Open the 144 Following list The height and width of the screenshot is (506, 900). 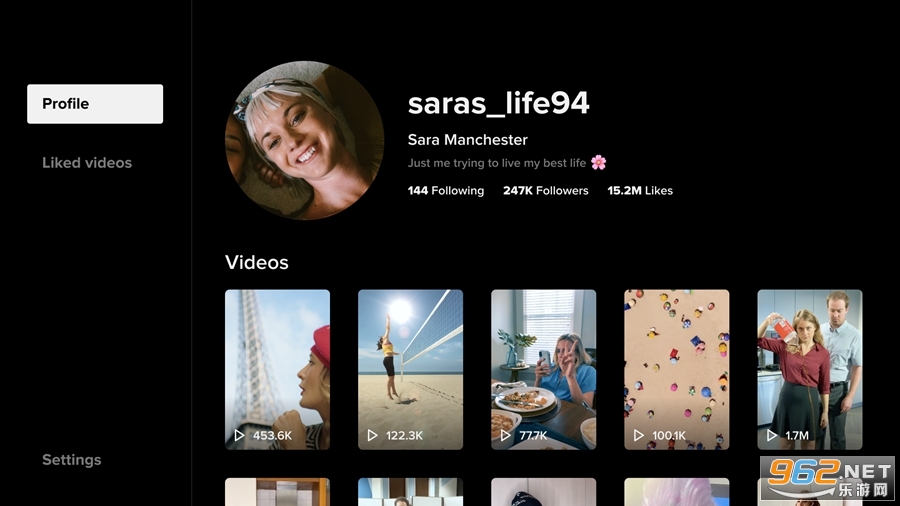tap(445, 190)
